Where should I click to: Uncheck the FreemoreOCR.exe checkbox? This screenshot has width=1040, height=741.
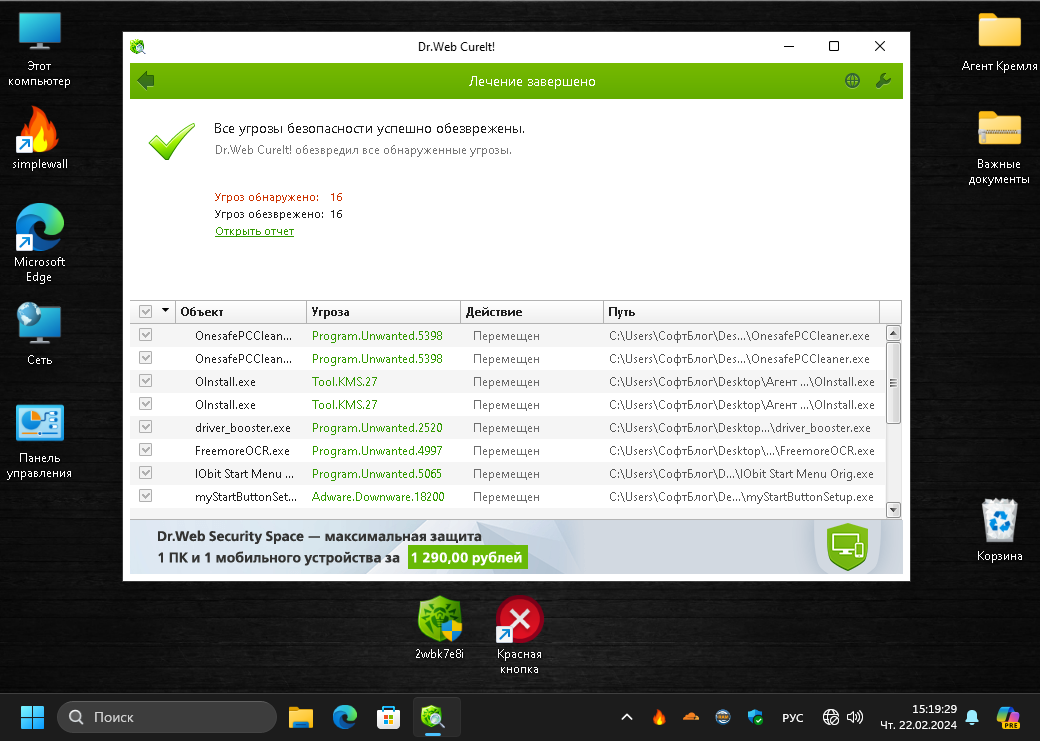(145, 450)
